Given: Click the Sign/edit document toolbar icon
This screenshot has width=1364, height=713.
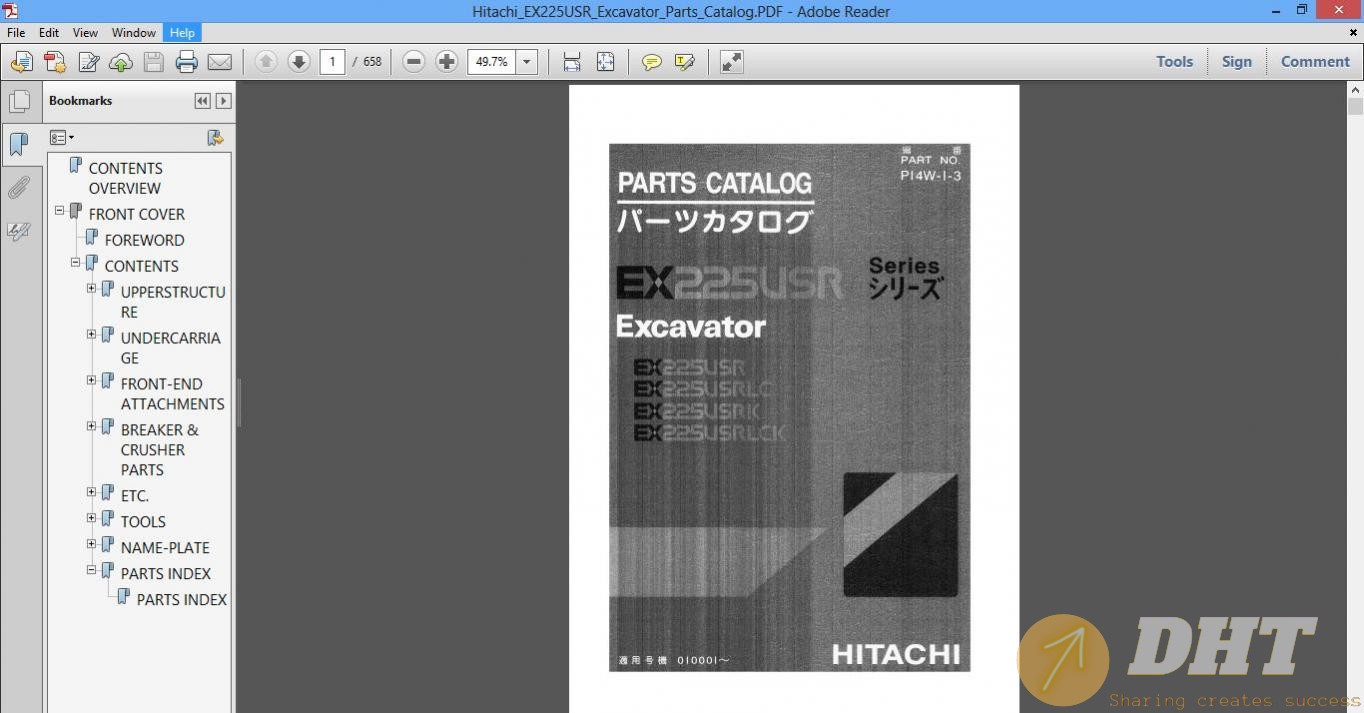Looking at the screenshot, I should point(88,62).
